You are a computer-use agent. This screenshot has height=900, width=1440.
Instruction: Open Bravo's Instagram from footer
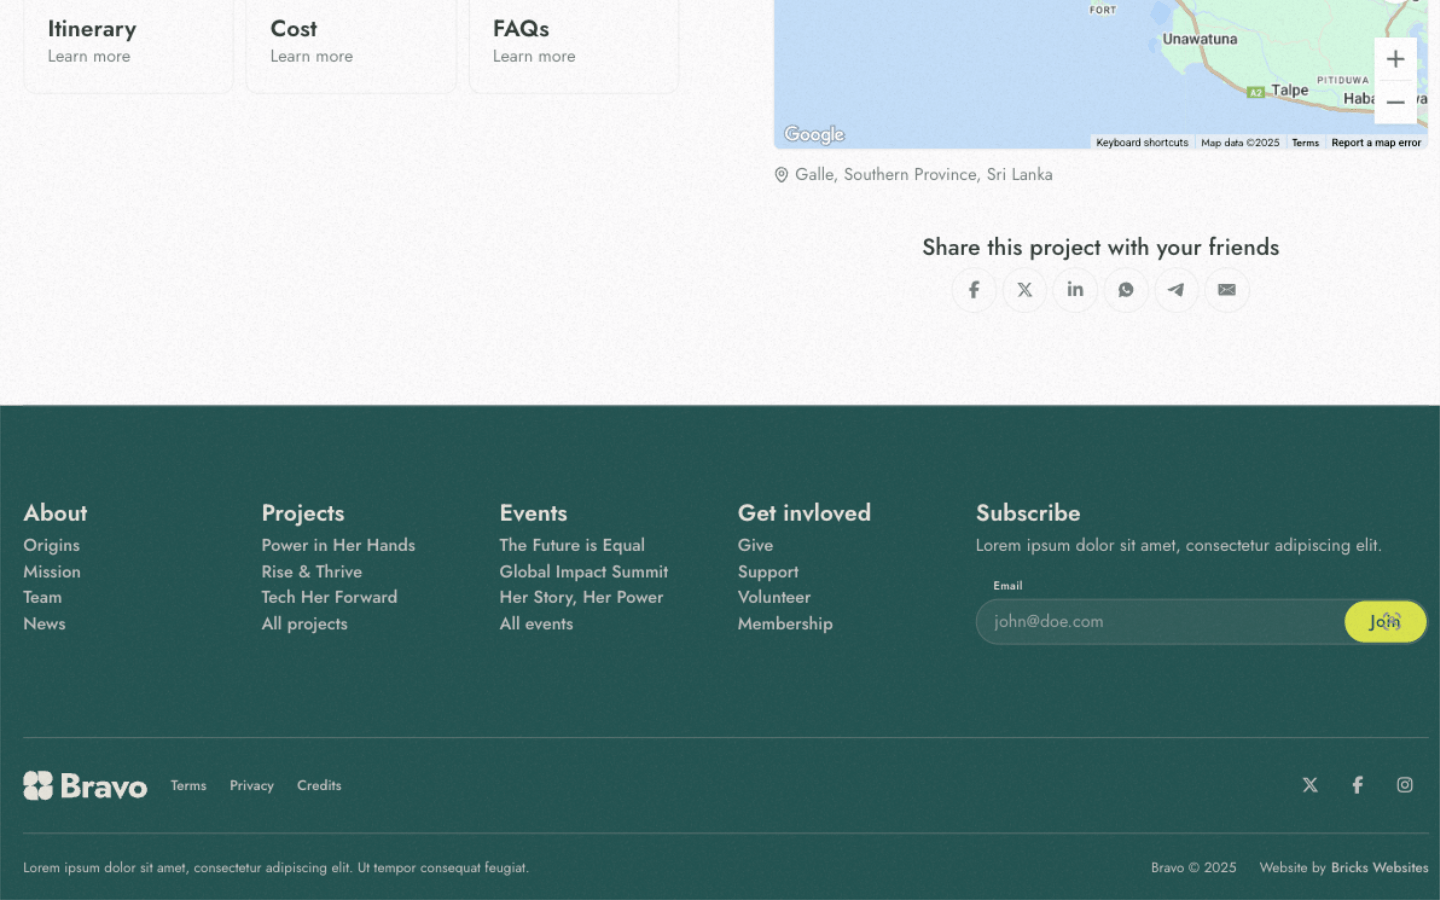pos(1404,785)
